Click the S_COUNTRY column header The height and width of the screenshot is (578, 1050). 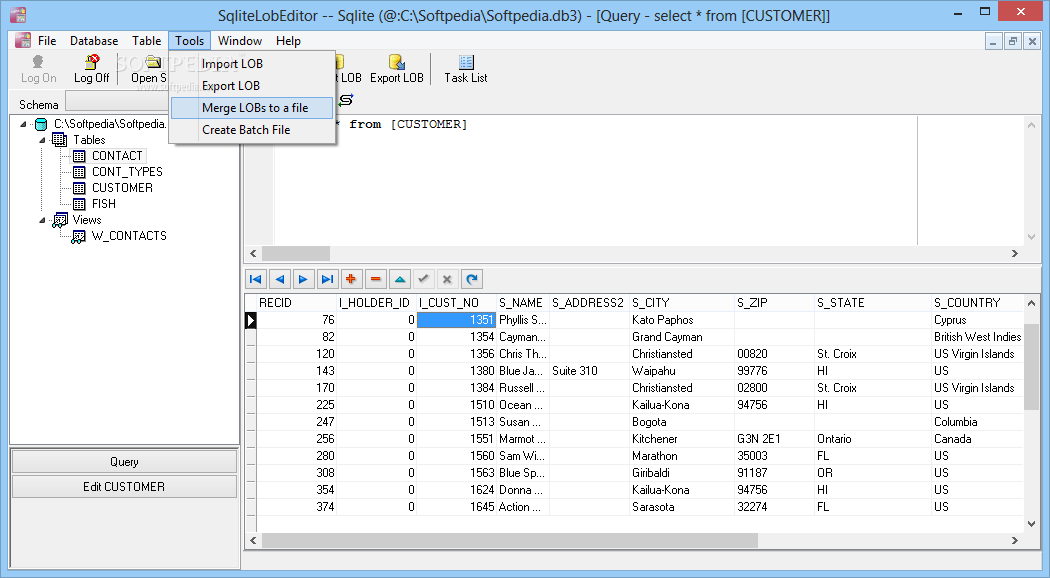point(978,303)
